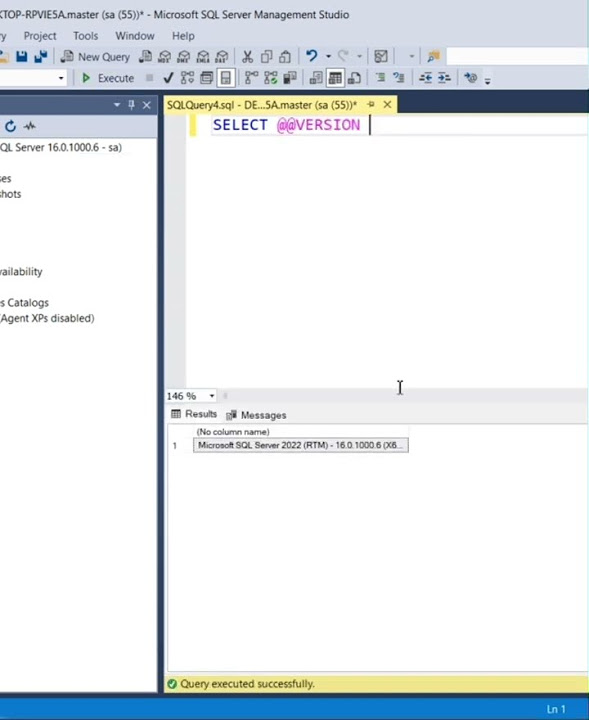Click the Paste icon
The image size is (589, 720).
285,56
